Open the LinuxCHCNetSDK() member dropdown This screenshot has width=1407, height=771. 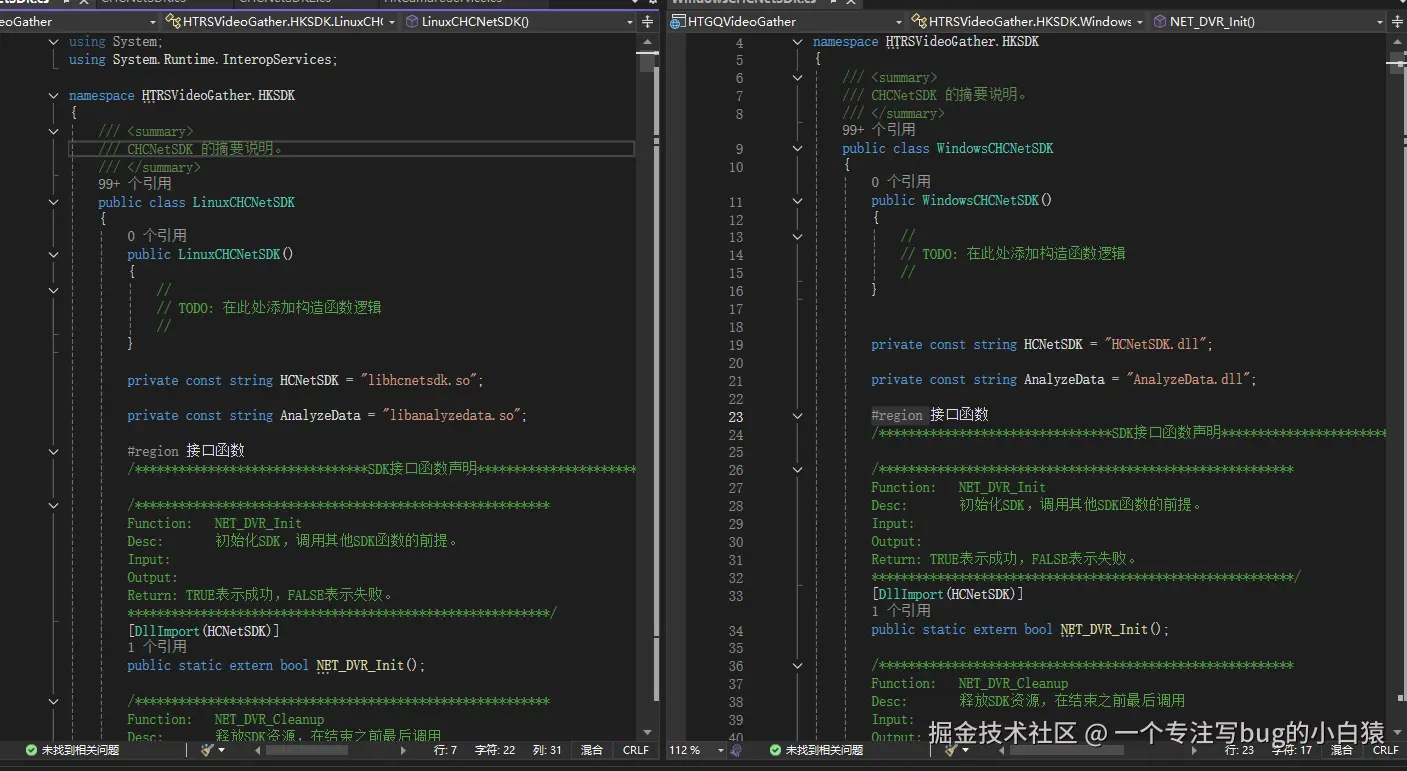point(520,21)
